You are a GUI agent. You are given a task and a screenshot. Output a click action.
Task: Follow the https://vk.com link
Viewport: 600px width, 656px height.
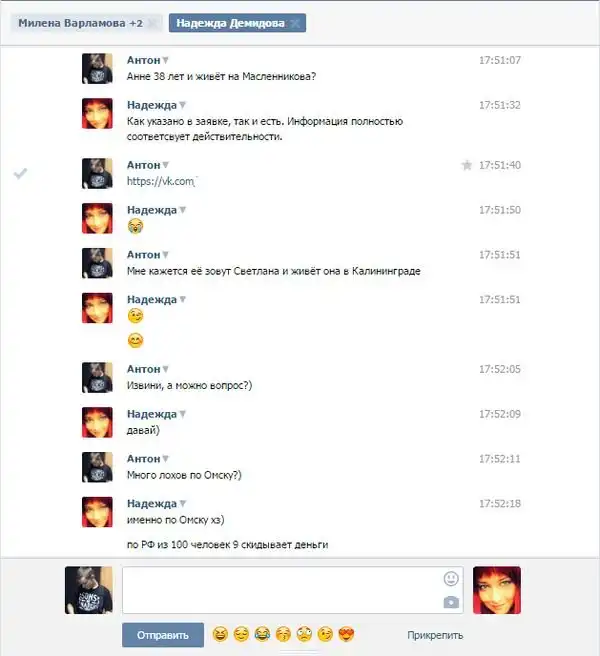click(x=161, y=181)
